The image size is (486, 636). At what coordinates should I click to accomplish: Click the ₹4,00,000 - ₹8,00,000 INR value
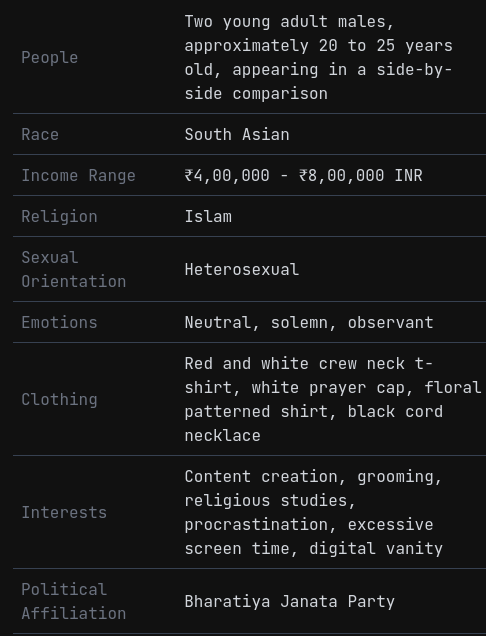[303, 176]
